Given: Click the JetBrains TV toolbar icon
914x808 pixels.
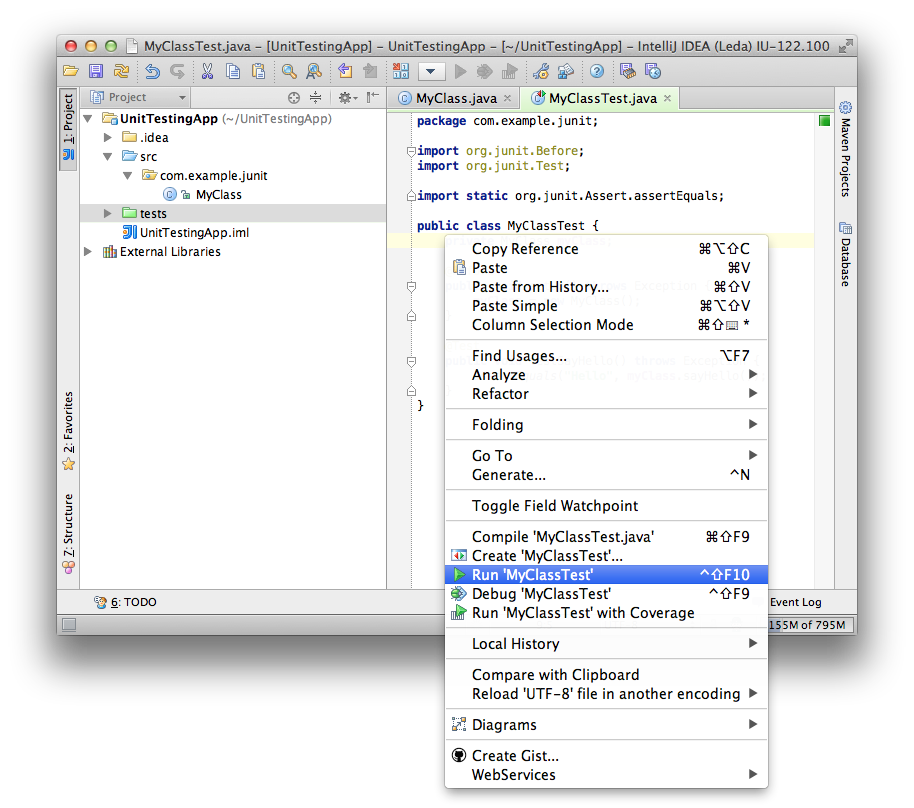Looking at the screenshot, I should click(x=628, y=71).
